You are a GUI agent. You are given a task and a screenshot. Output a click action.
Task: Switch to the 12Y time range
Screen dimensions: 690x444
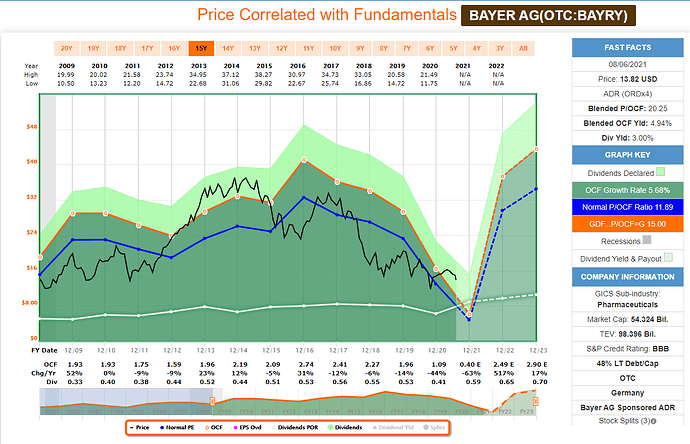pos(282,48)
